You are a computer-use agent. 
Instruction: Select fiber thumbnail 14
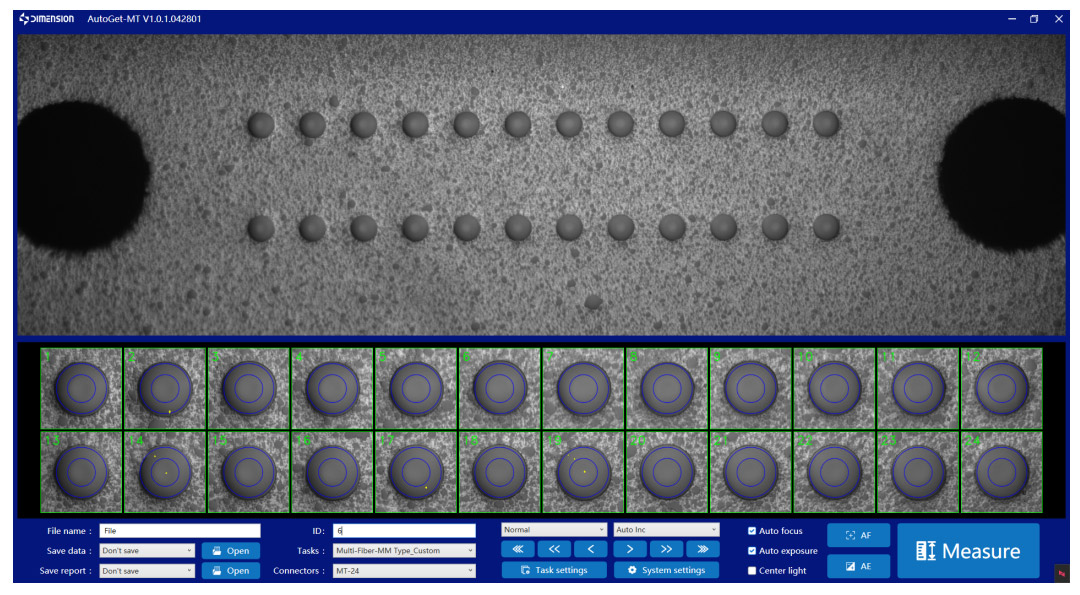[165, 472]
